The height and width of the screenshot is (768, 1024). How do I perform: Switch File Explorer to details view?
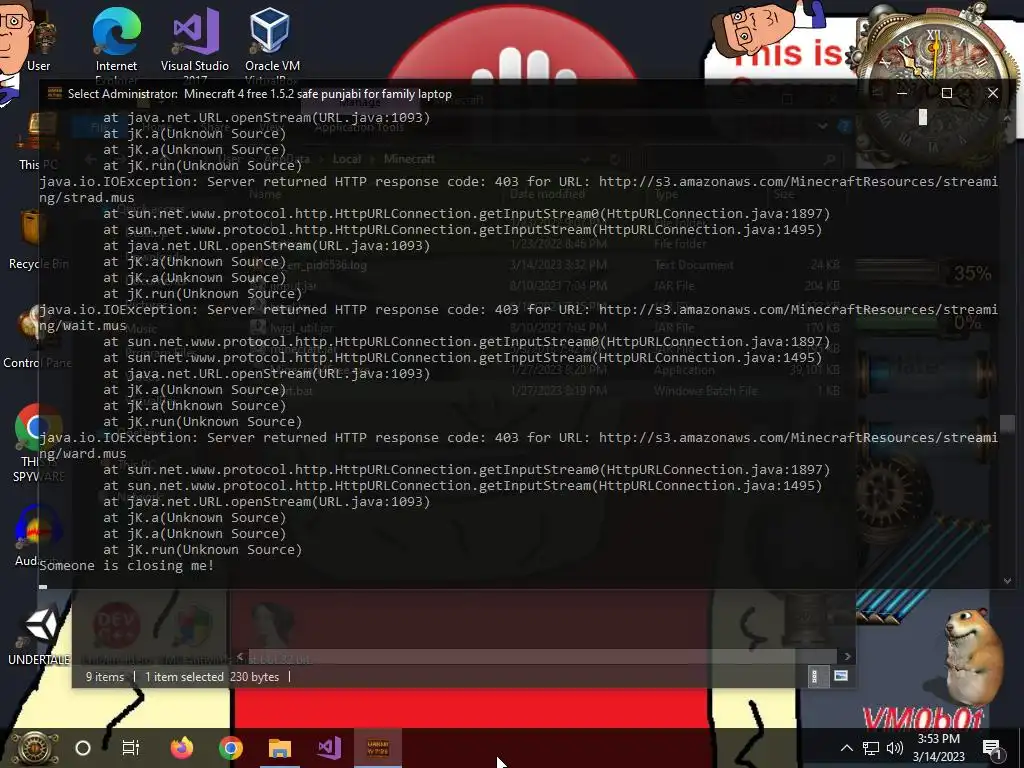[x=814, y=677]
